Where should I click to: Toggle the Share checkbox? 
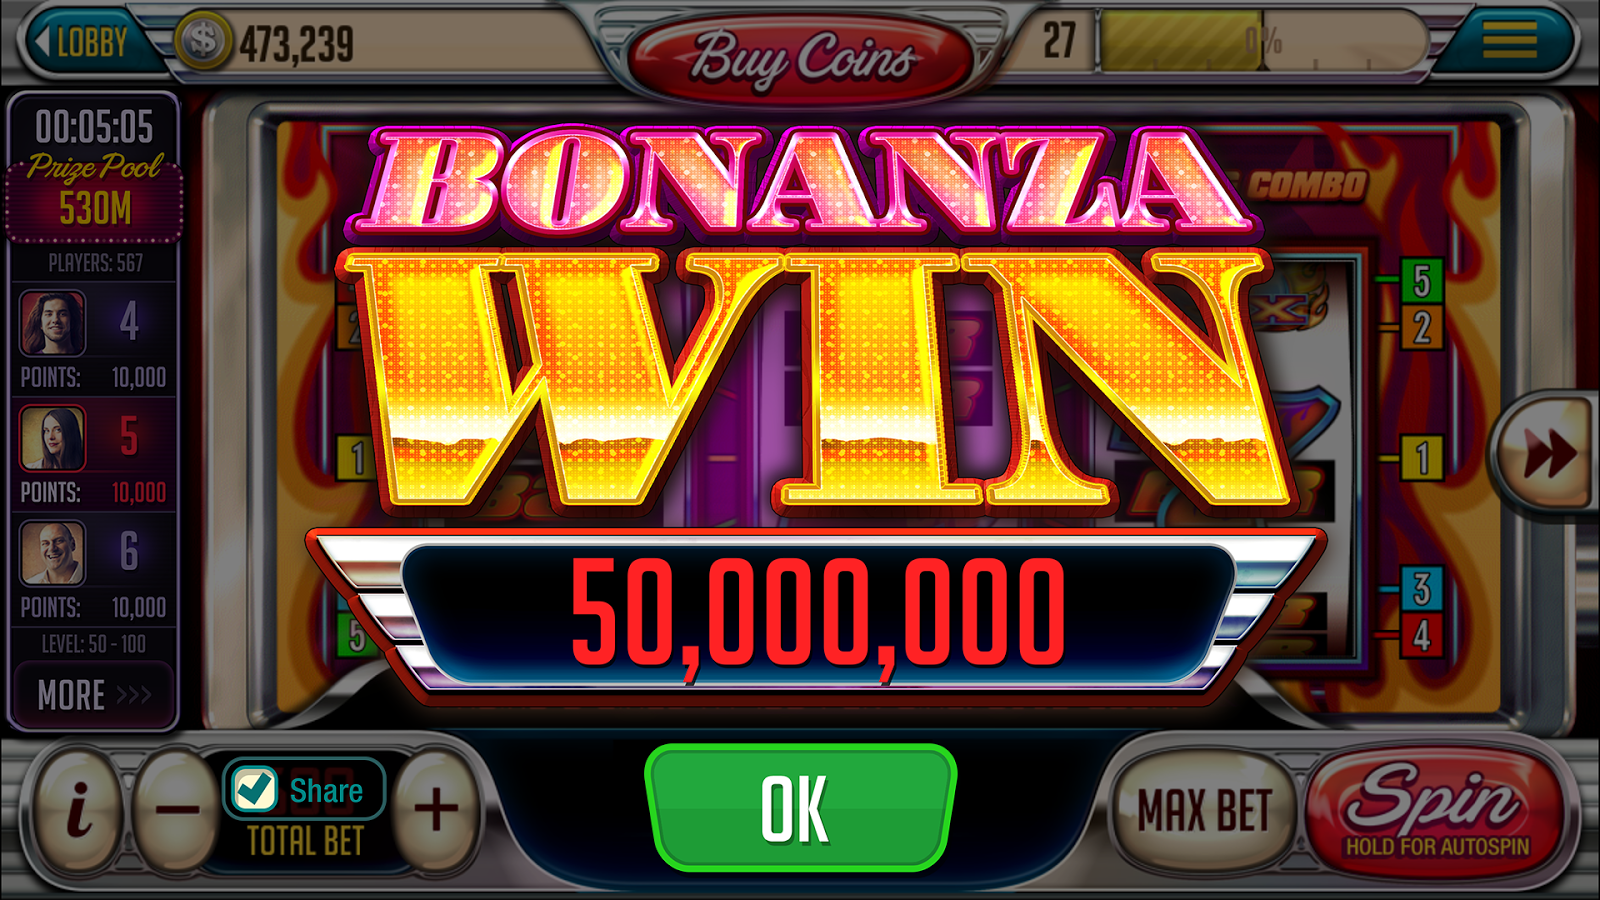[x=254, y=790]
